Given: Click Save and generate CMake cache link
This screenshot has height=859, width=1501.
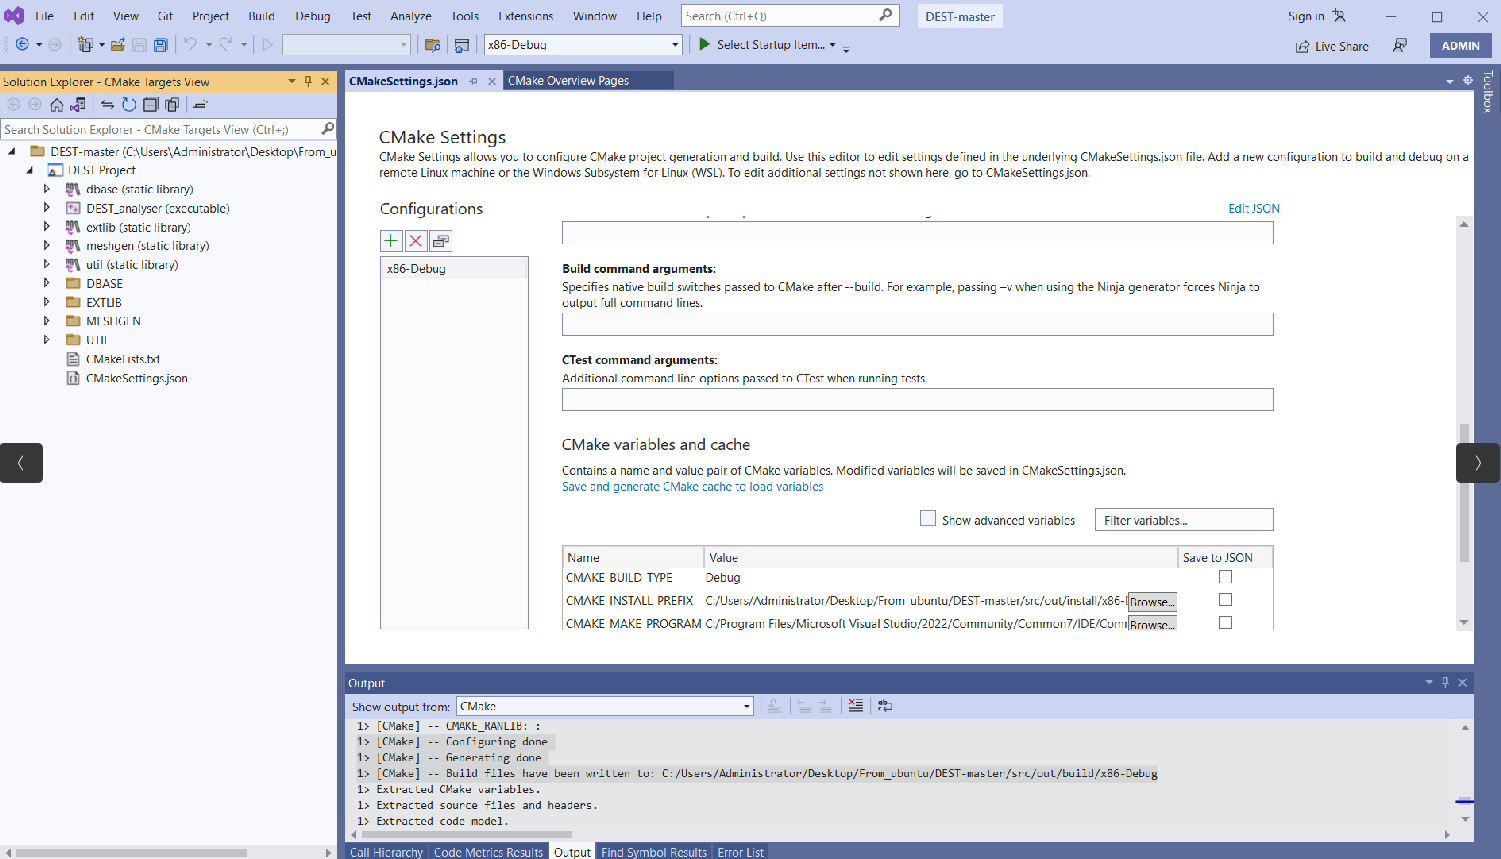Looking at the screenshot, I should (x=692, y=487).
